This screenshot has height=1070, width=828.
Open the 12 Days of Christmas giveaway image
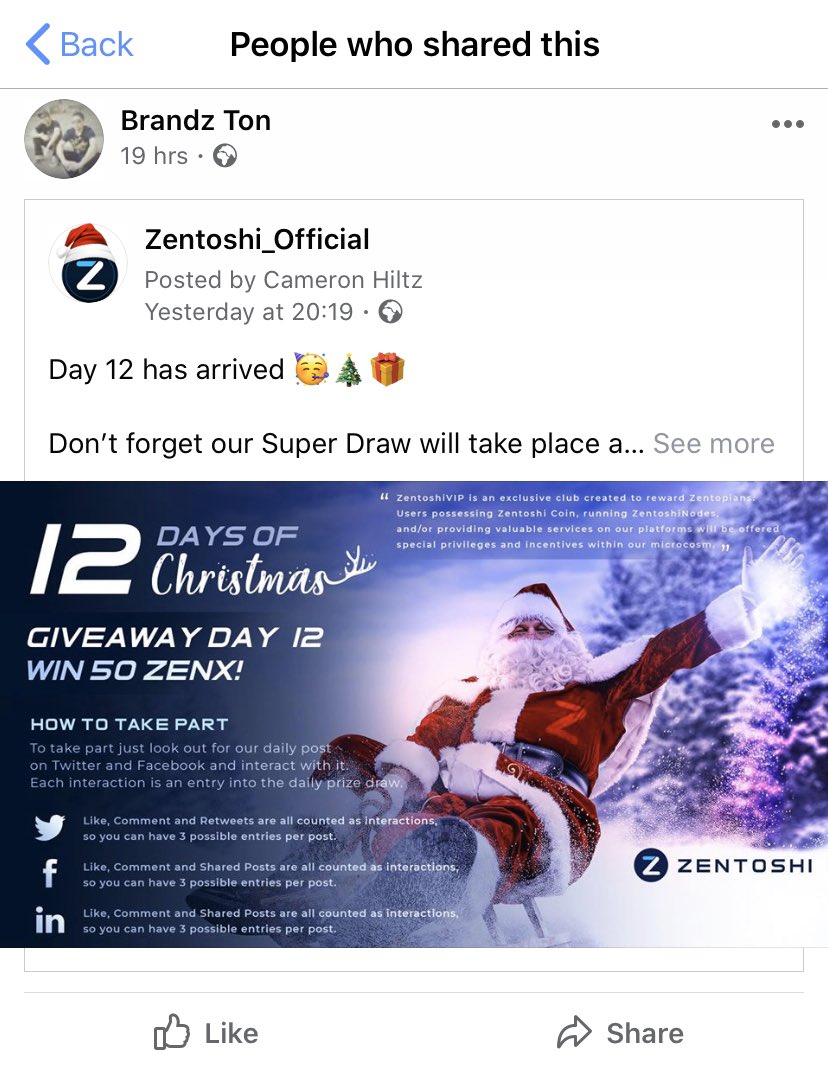414,714
